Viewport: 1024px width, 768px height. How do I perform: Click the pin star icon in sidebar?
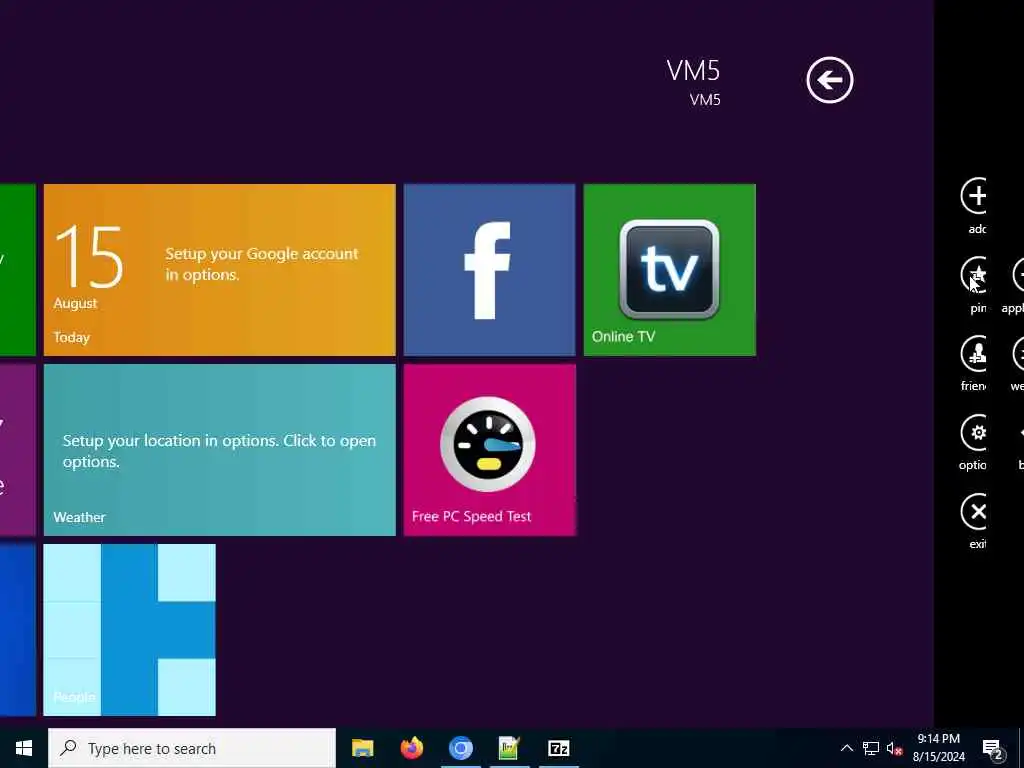[x=974, y=274]
